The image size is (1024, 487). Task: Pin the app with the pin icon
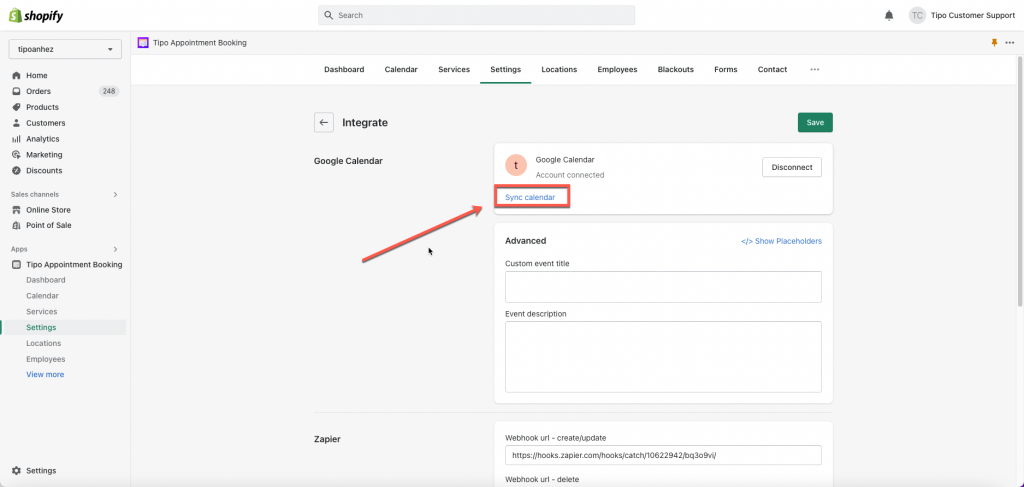[995, 42]
